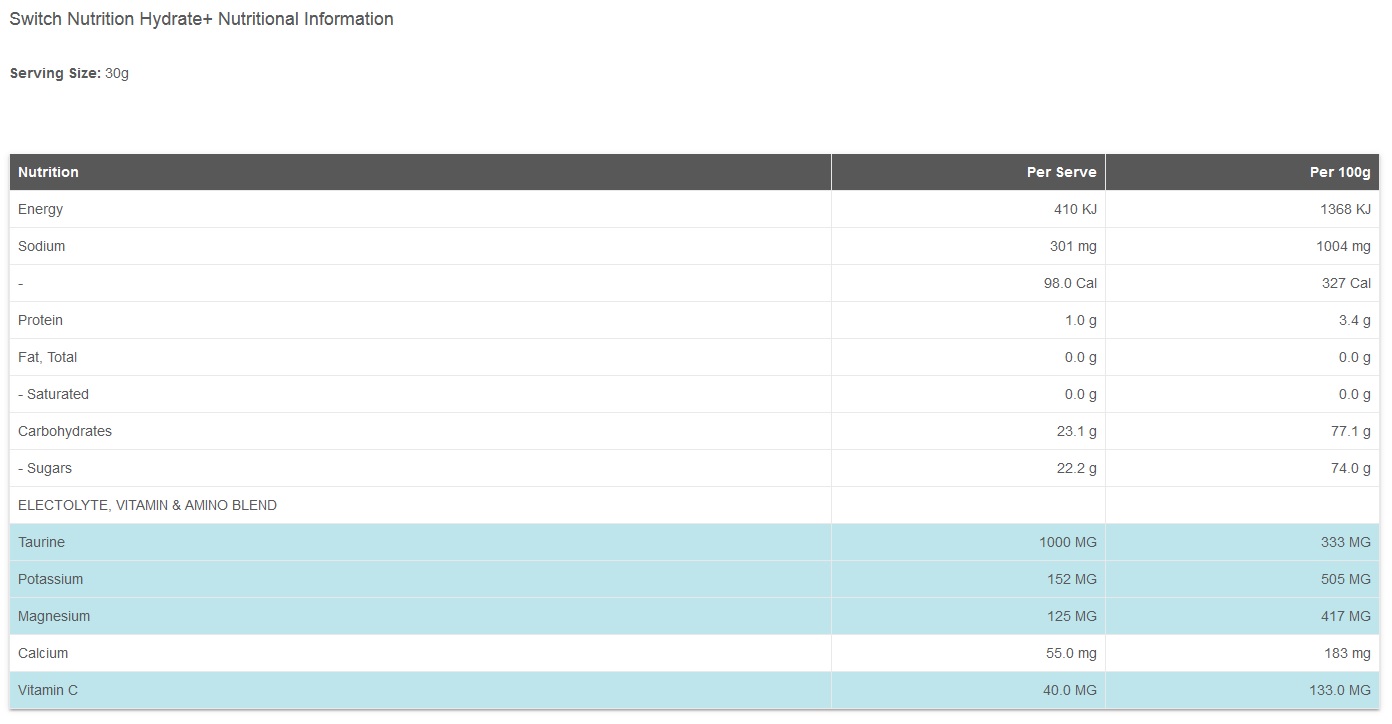Viewport: 1392px width, 724px height.
Task: Click the '327 Cal' value
Action: pyautogui.click(x=1346, y=283)
